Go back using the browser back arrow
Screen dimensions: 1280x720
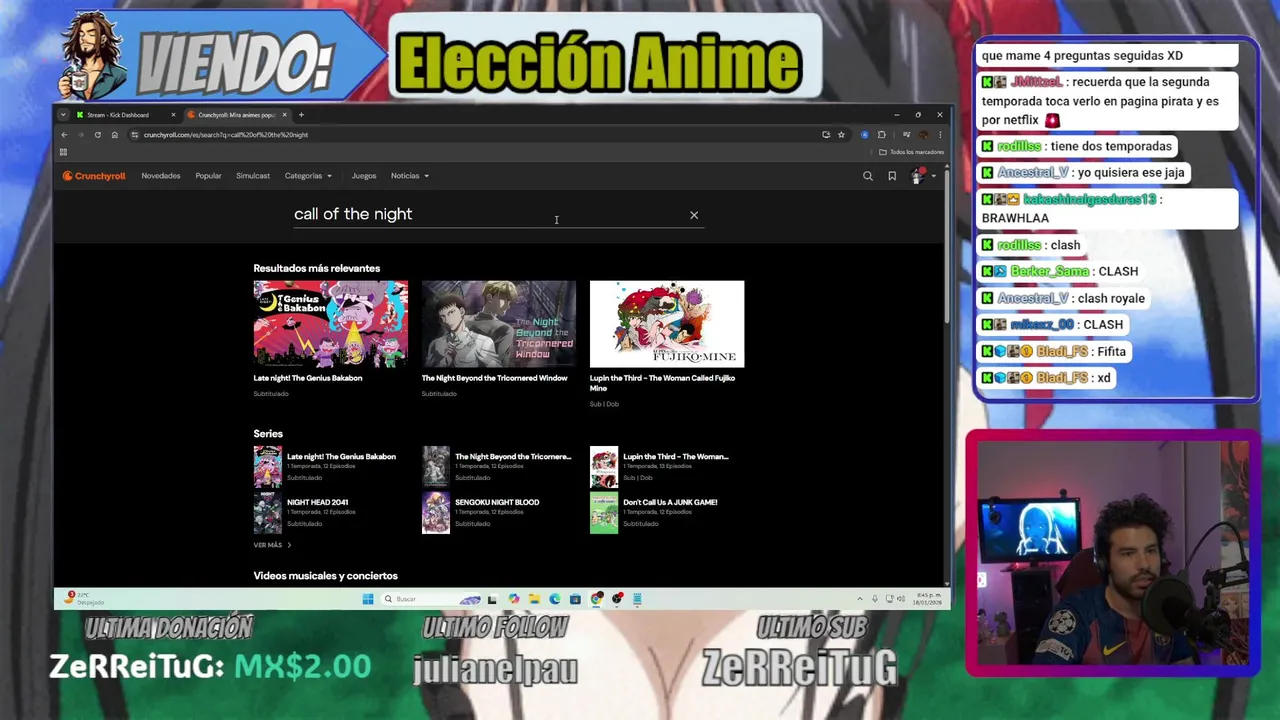(x=64, y=135)
